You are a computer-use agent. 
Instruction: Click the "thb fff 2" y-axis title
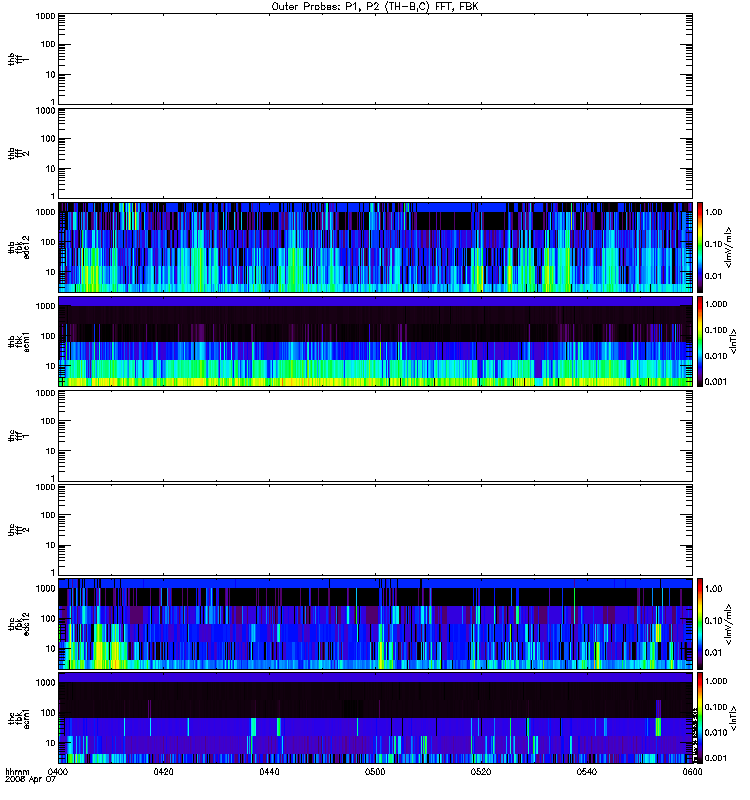coord(19,153)
